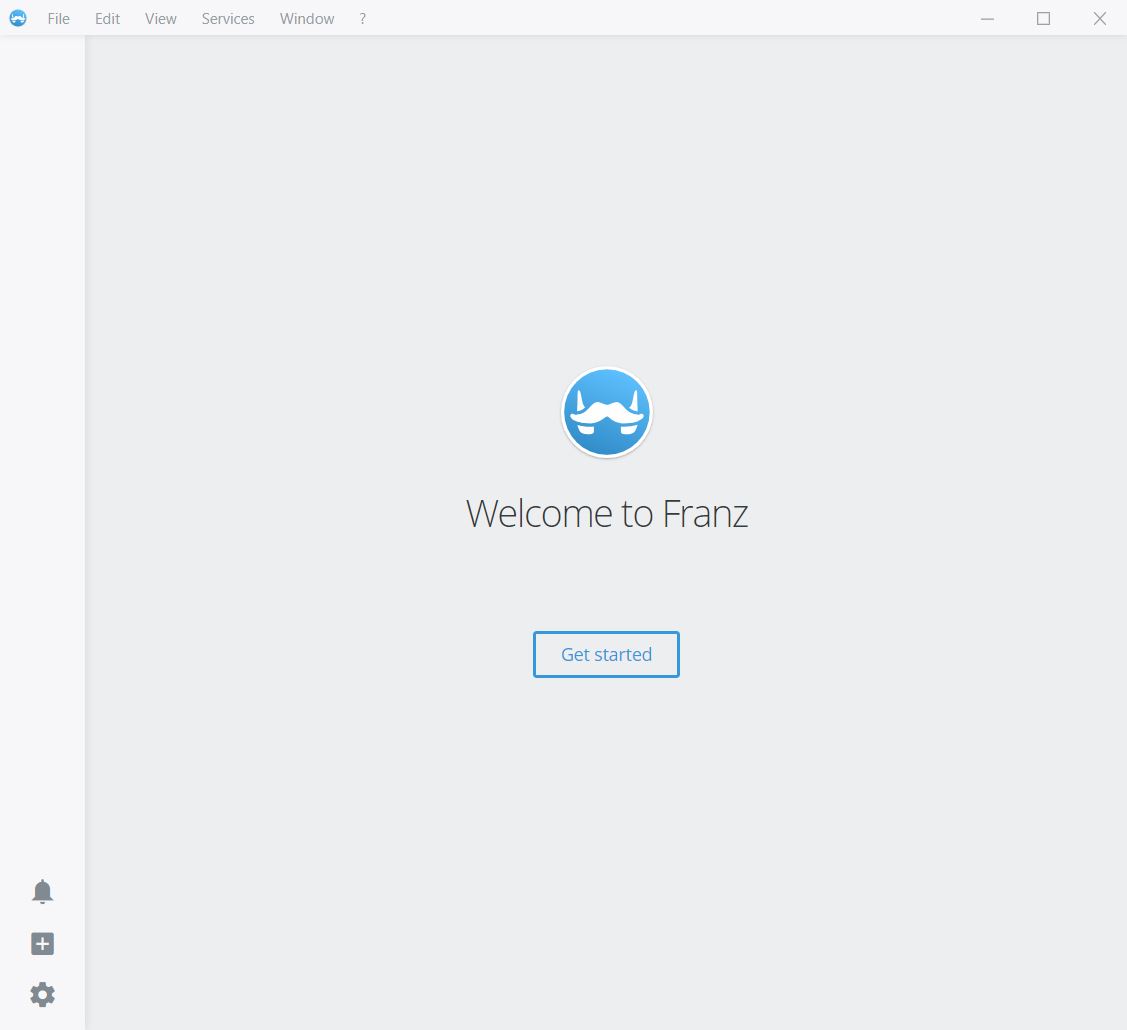Click the large Franz mustache logo

click(607, 412)
